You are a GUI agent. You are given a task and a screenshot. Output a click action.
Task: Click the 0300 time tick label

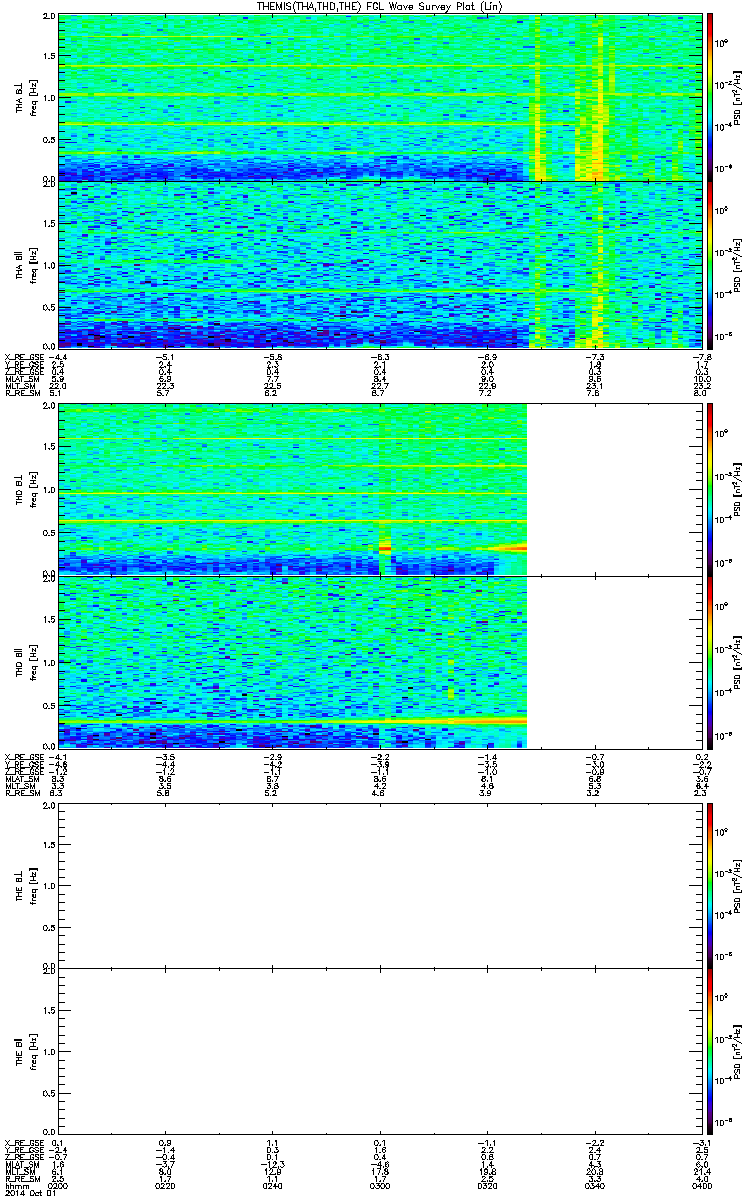click(380, 1186)
